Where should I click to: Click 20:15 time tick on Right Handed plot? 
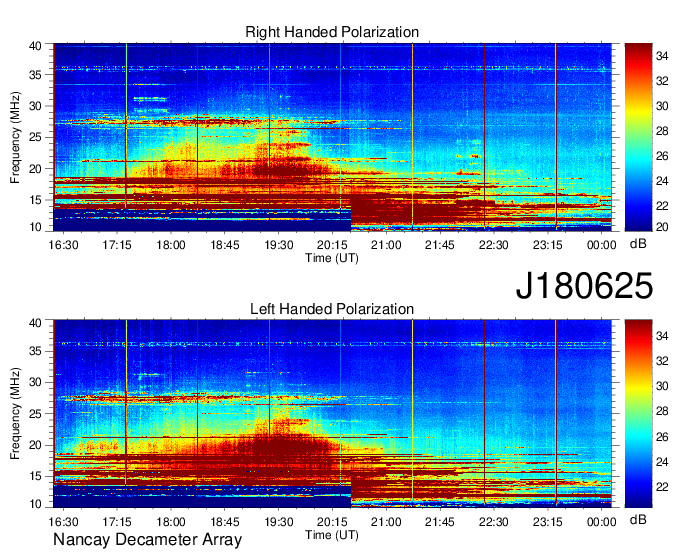332,245
